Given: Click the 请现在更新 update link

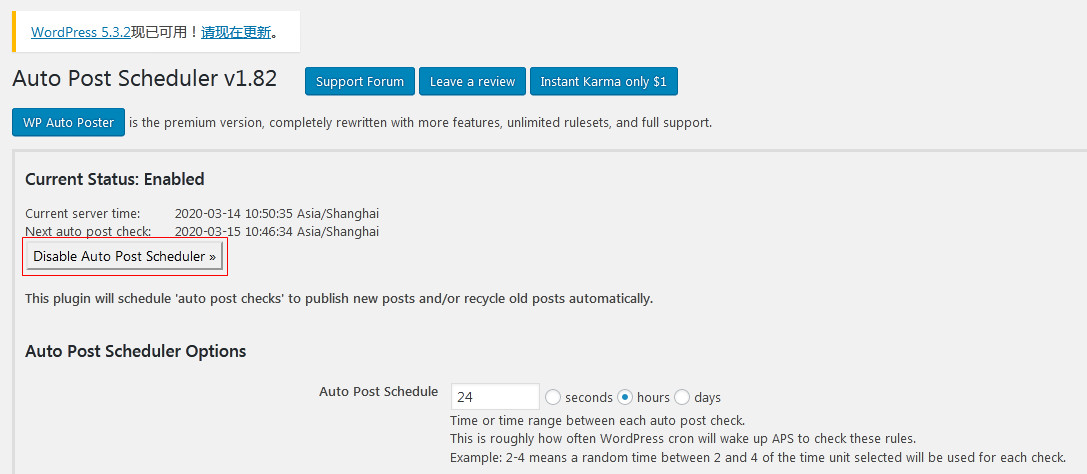Looking at the screenshot, I should pos(236,32).
